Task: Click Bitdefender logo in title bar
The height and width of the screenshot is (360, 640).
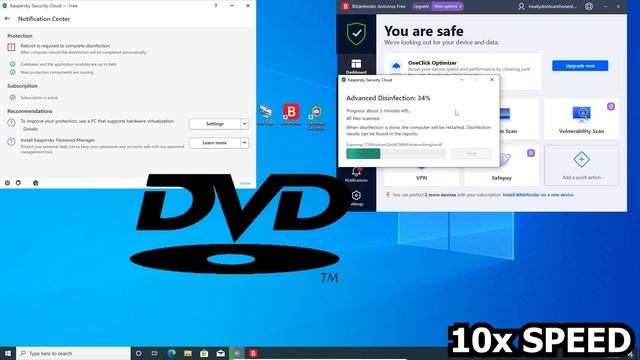Action: coord(346,6)
